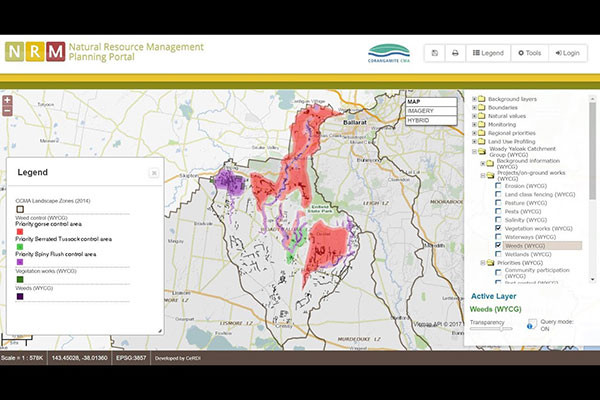Switch the base view to HYBRID

click(431, 120)
